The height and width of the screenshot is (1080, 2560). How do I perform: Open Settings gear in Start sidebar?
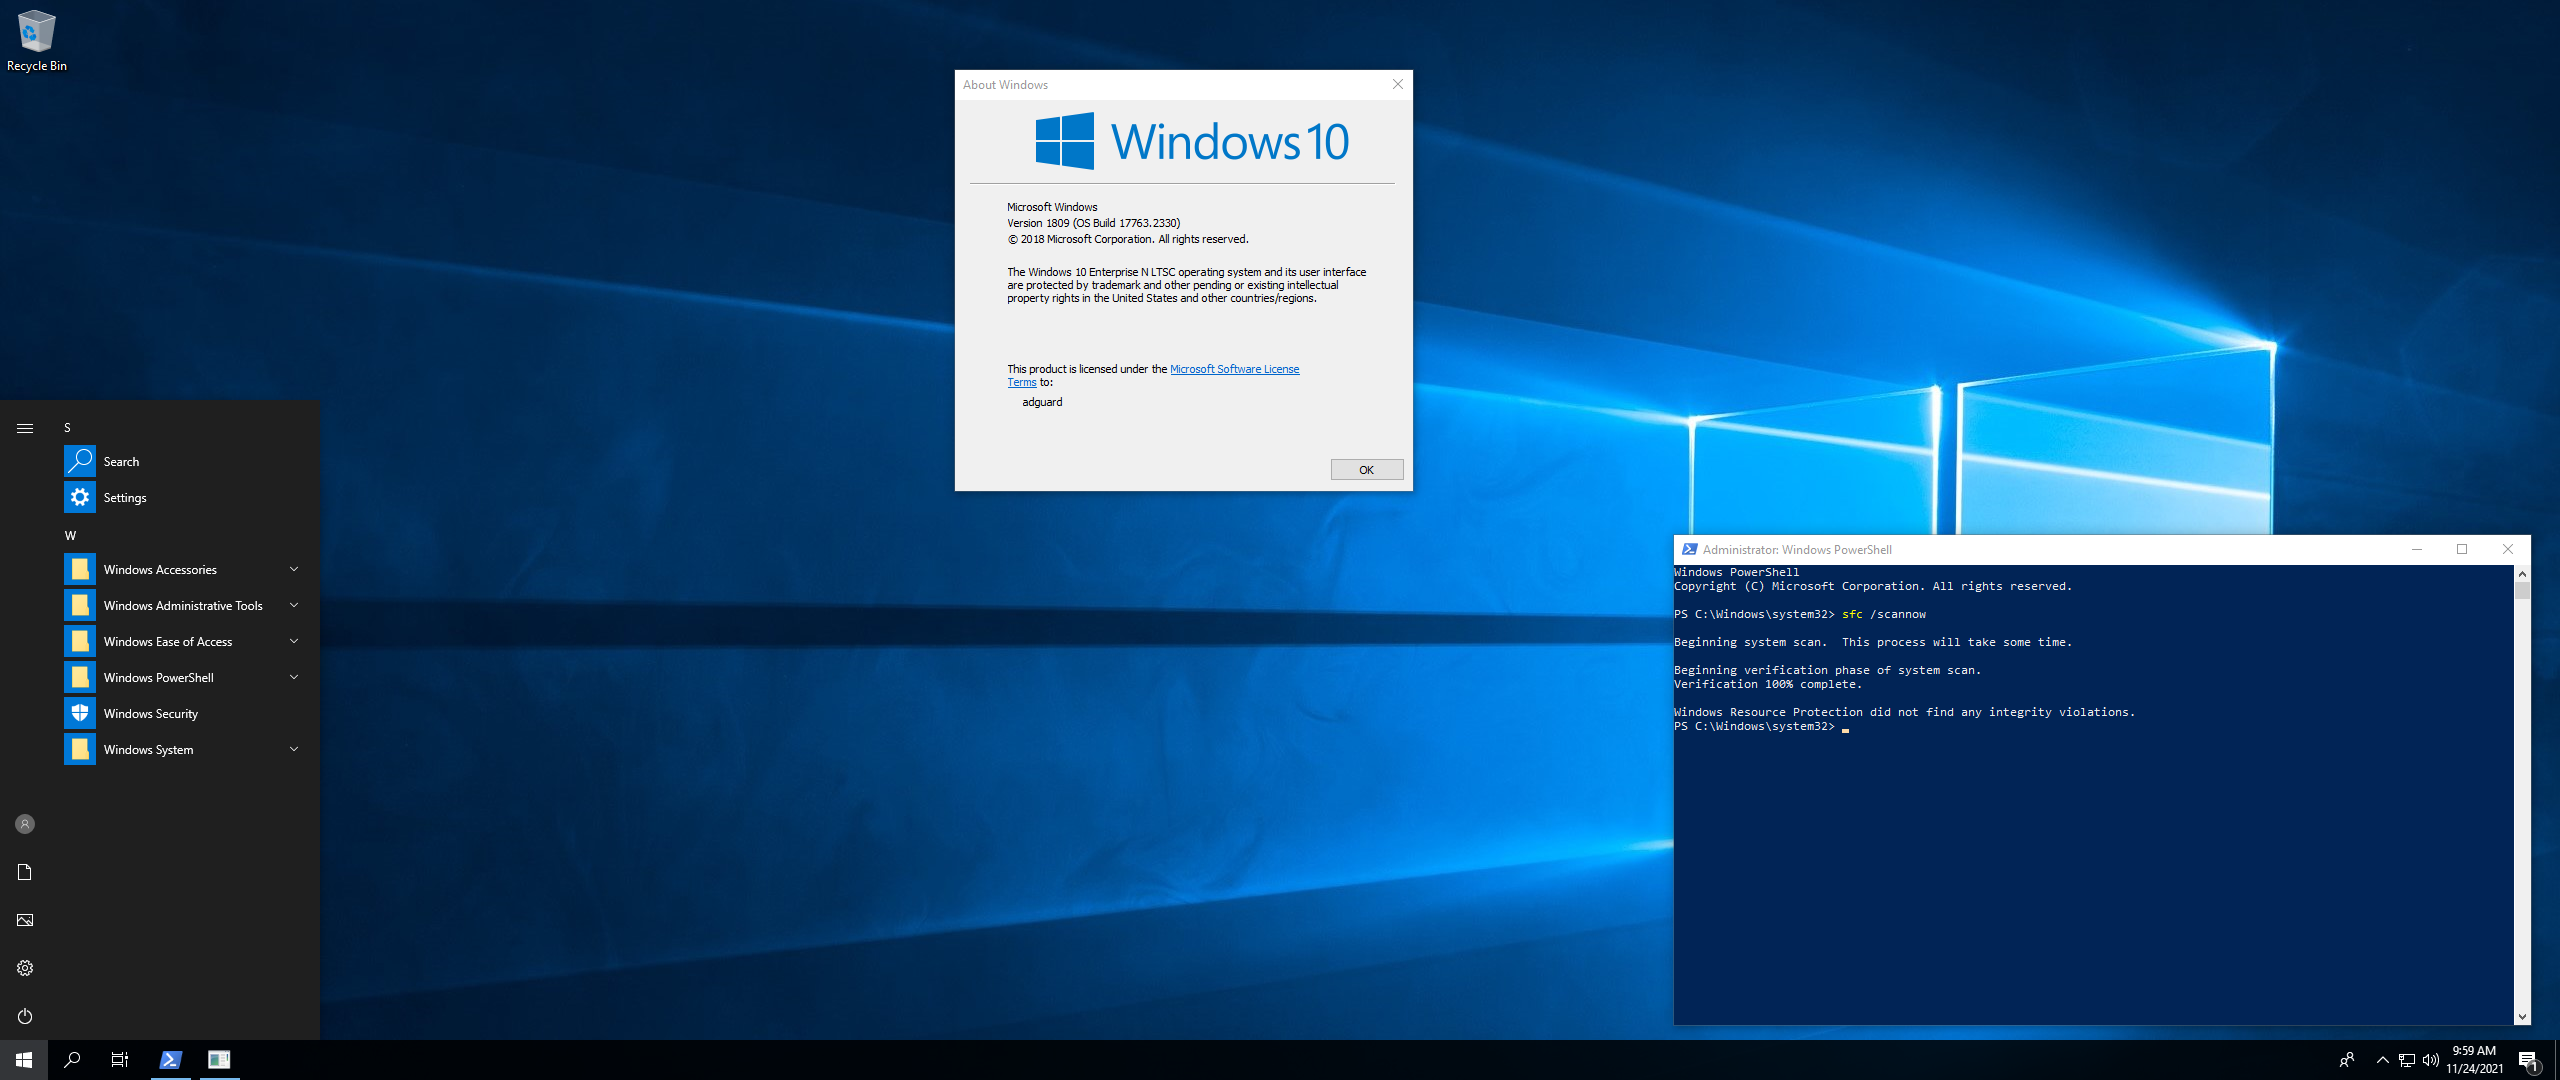(x=25, y=968)
